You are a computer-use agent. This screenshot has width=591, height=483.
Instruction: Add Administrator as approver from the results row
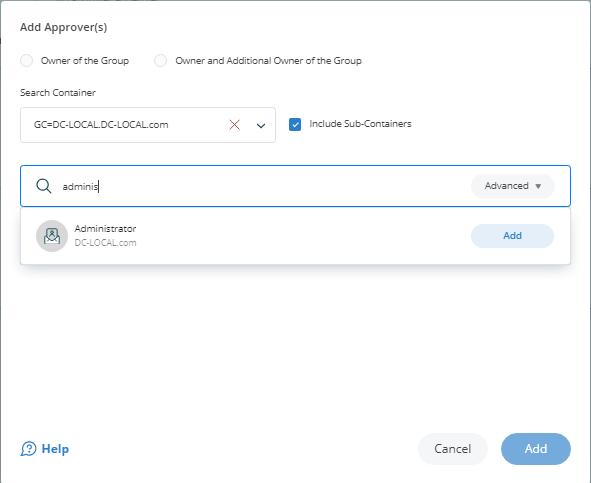512,236
